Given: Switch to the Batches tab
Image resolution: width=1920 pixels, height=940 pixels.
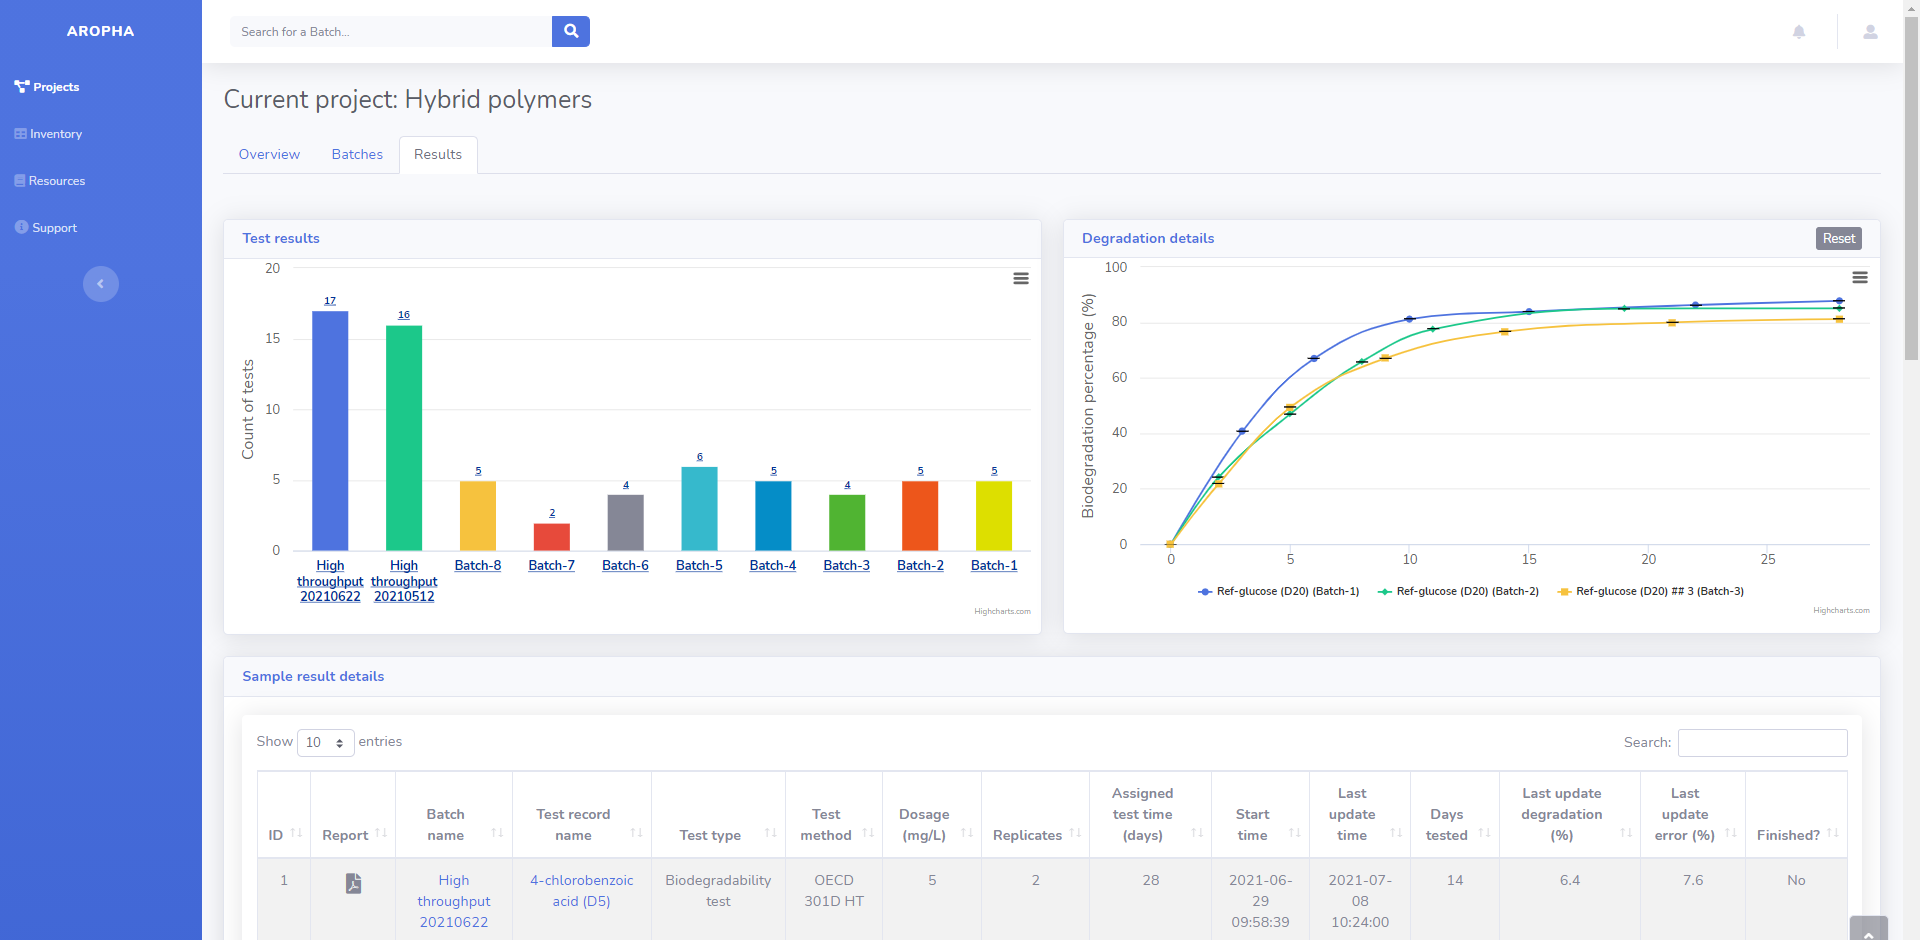Looking at the screenshot, I should pos(357,154).
